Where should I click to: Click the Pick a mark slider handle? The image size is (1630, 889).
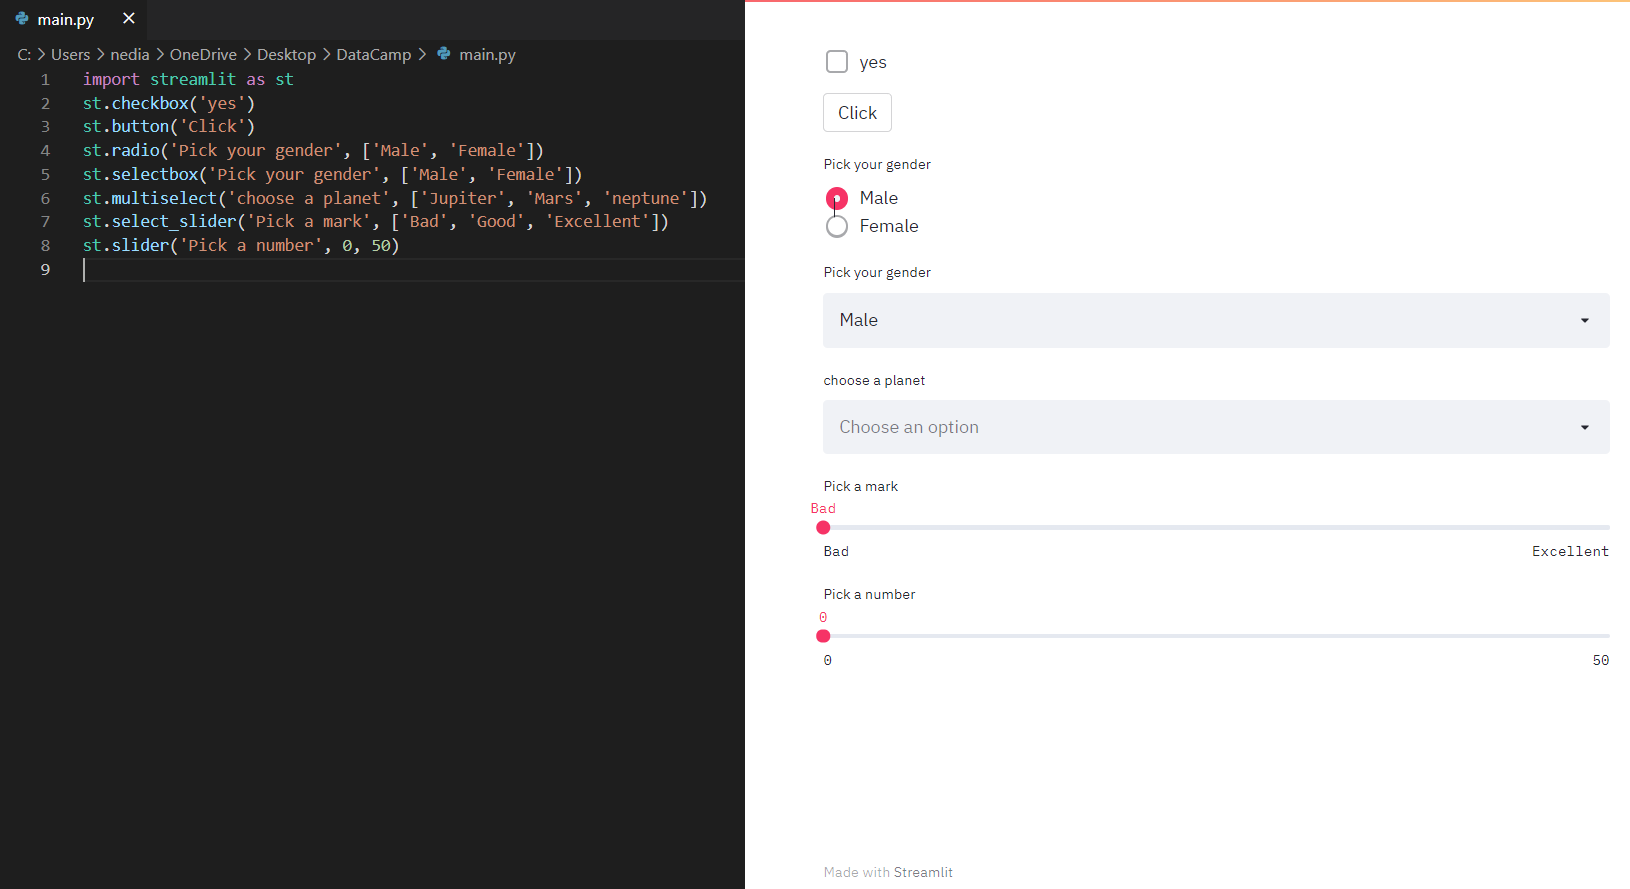823,528
